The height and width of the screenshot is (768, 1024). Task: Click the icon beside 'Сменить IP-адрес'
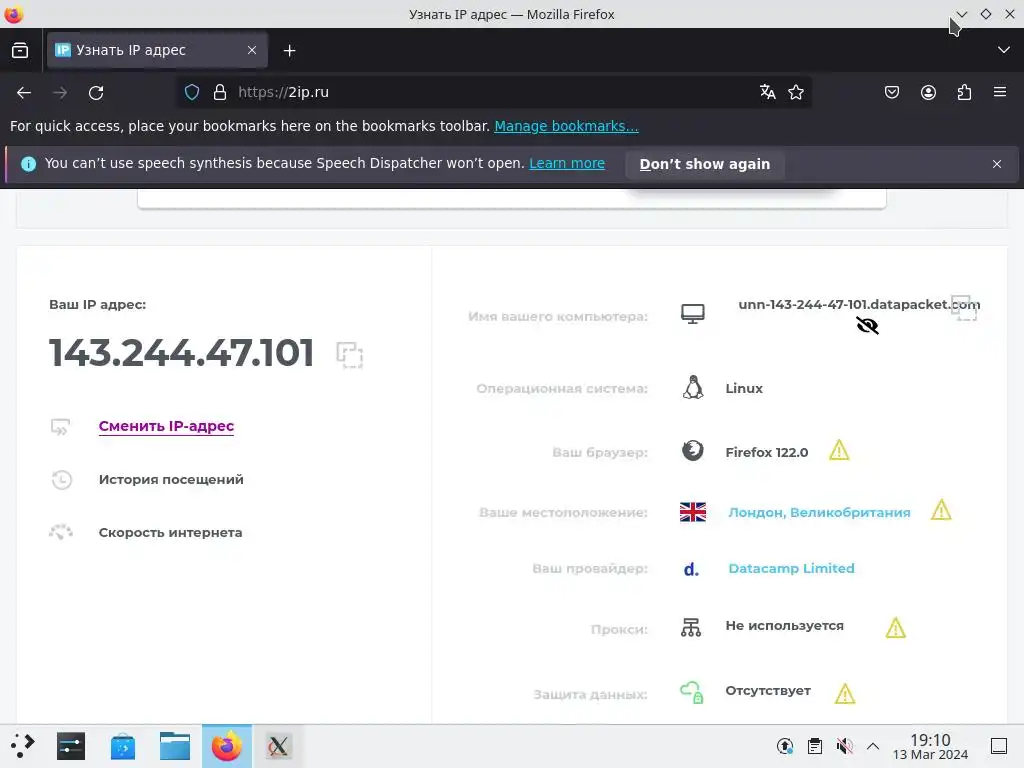click(60, 427)
